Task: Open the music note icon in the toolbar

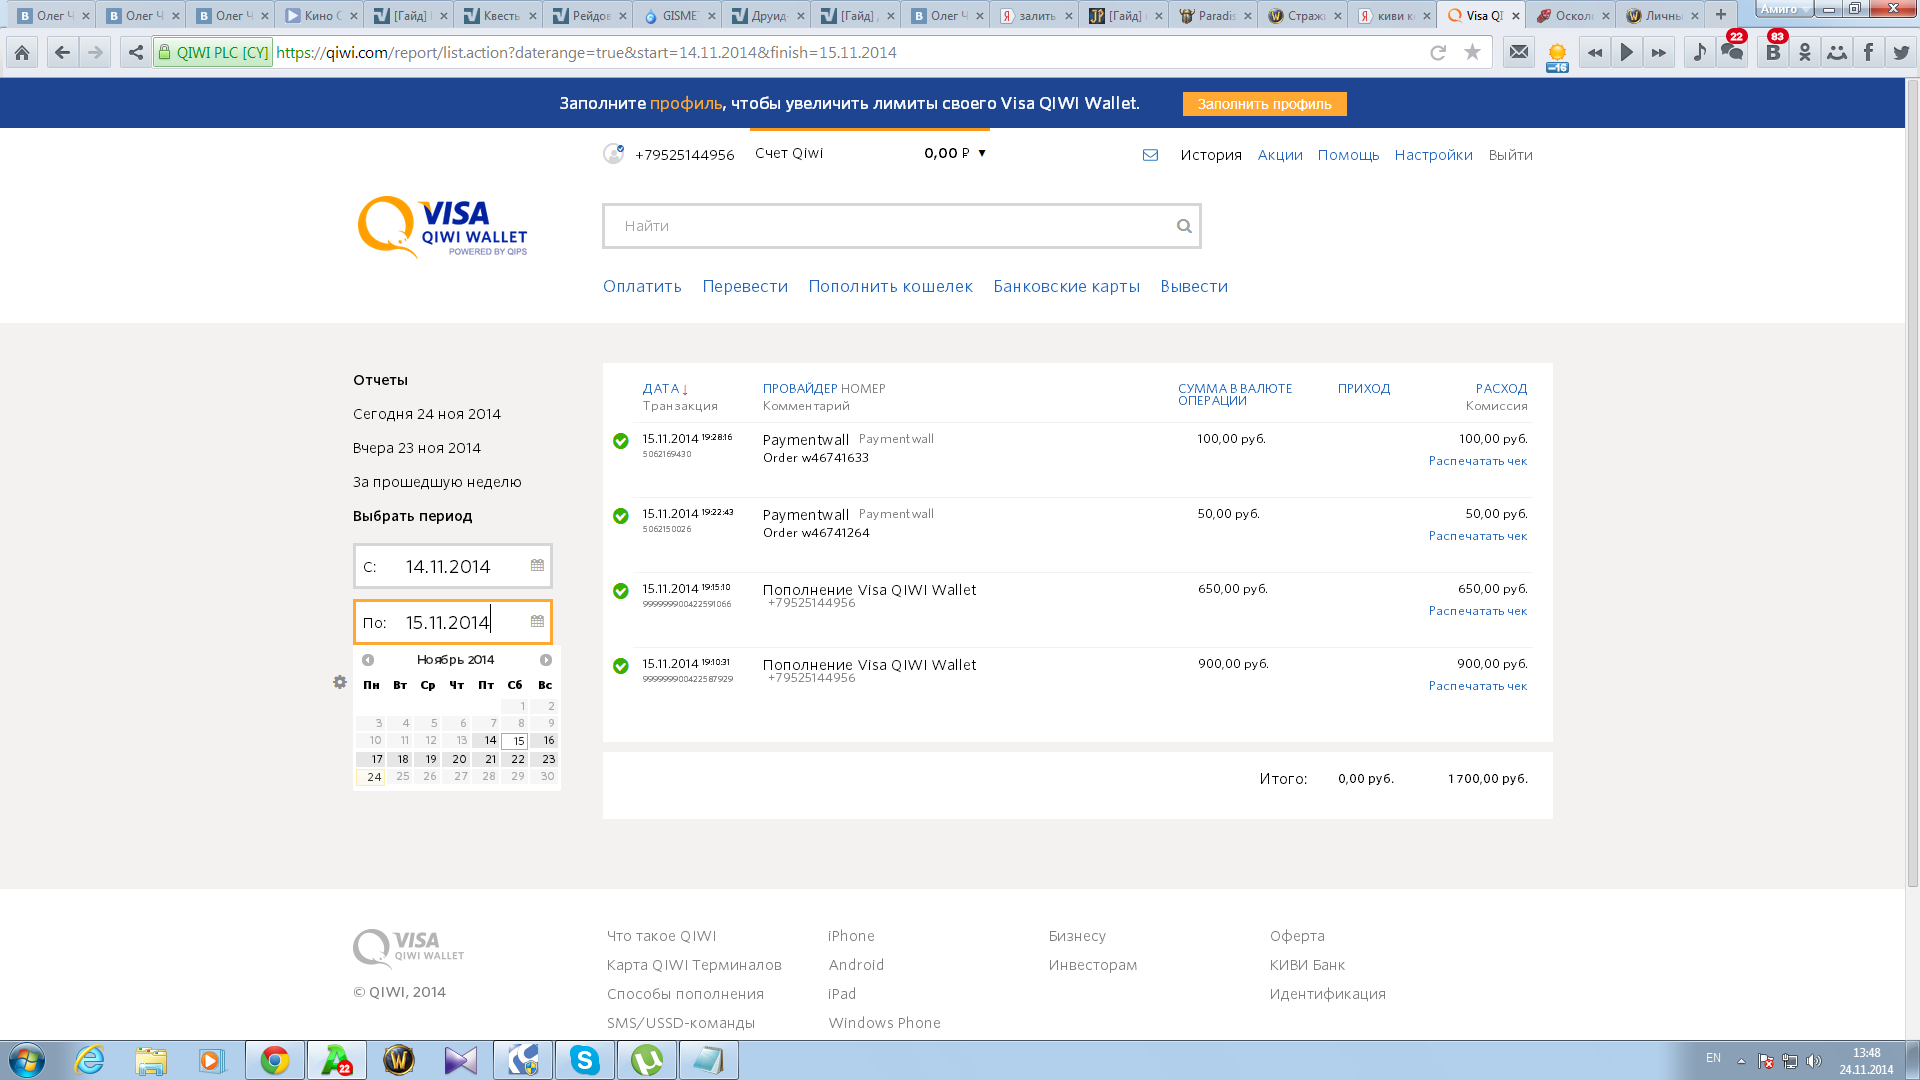Action: coord(1700,53)
